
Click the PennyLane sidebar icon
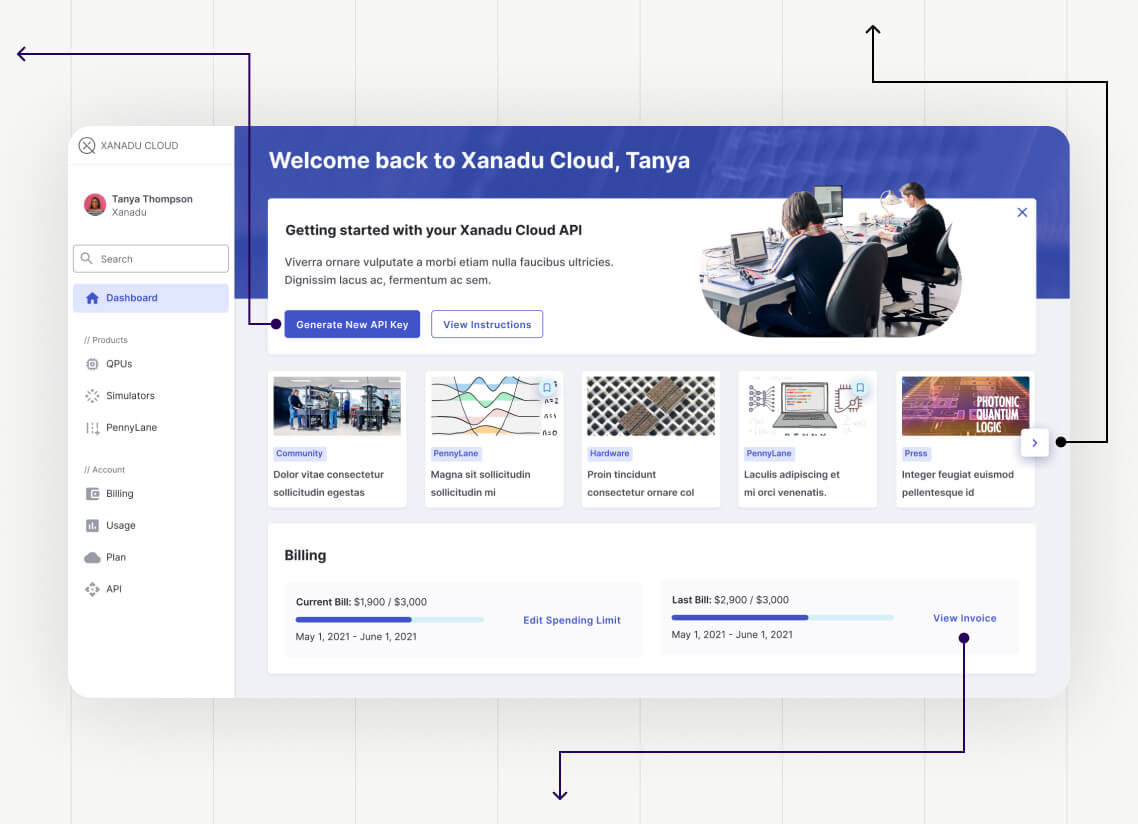coord(92,428)
